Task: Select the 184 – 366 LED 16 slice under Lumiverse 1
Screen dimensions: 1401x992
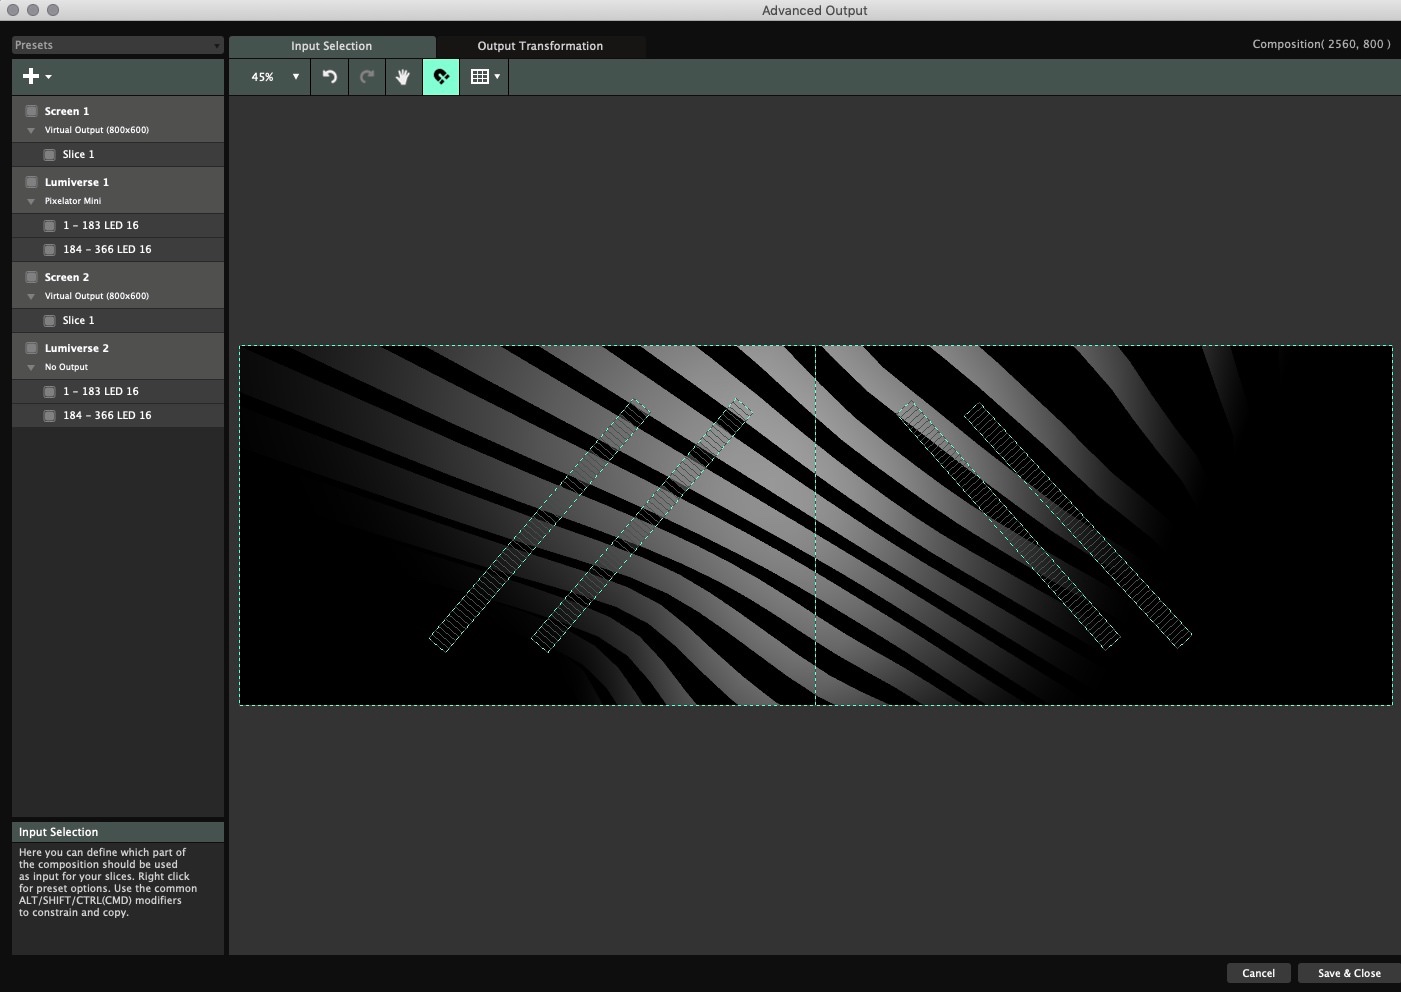Action: (107, 249)
